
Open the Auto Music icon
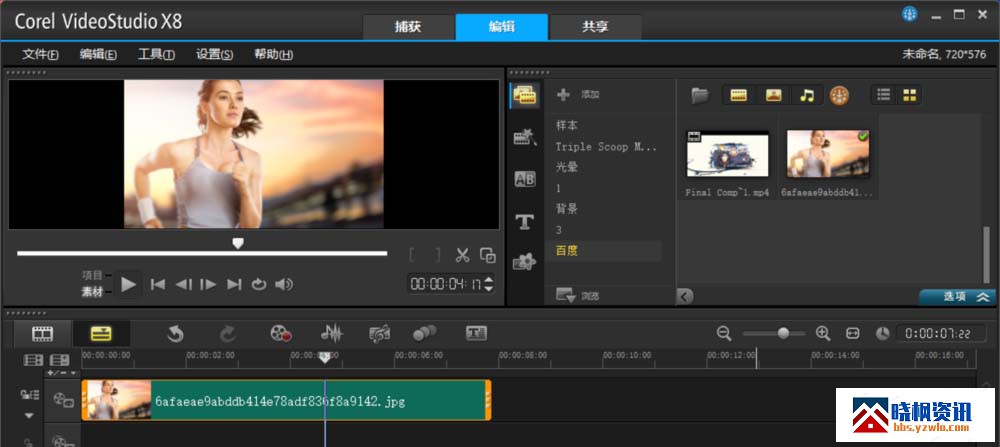[379, 333]
